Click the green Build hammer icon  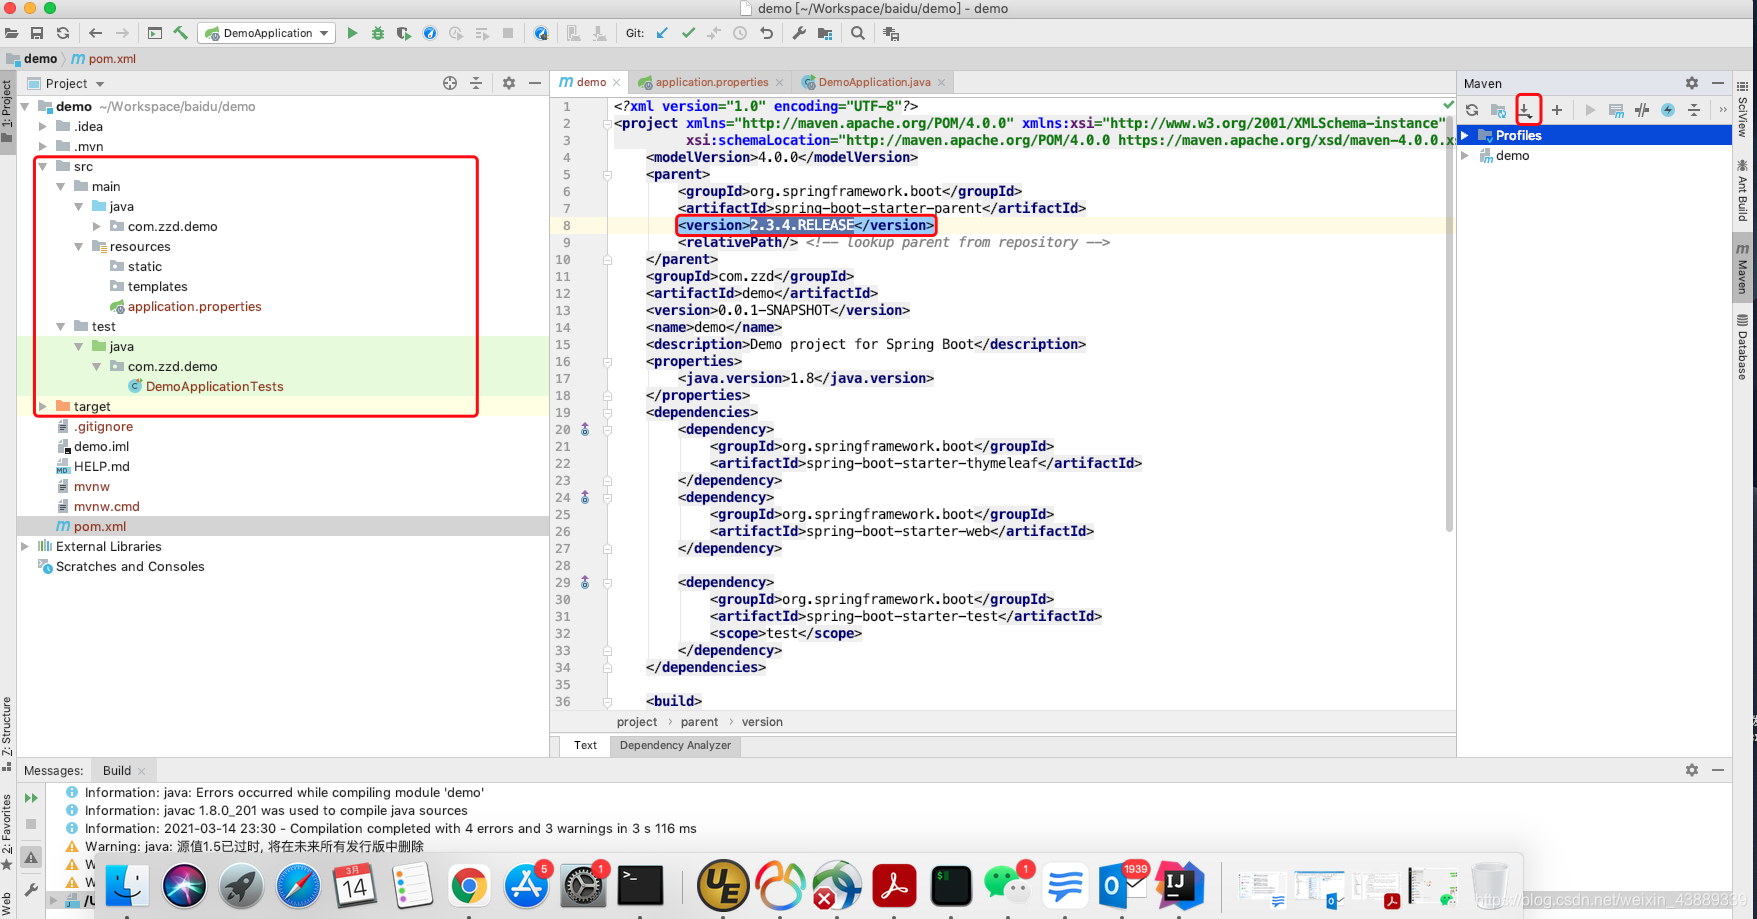click(x=181, y=33)
